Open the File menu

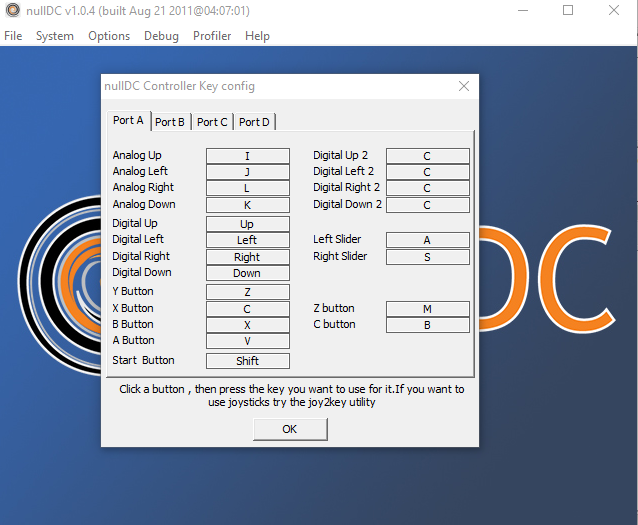[x=13, y=36]
